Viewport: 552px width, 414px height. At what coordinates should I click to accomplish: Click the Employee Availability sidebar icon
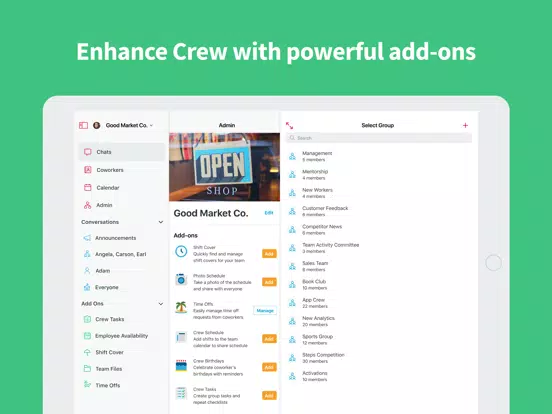coord(87,336)
